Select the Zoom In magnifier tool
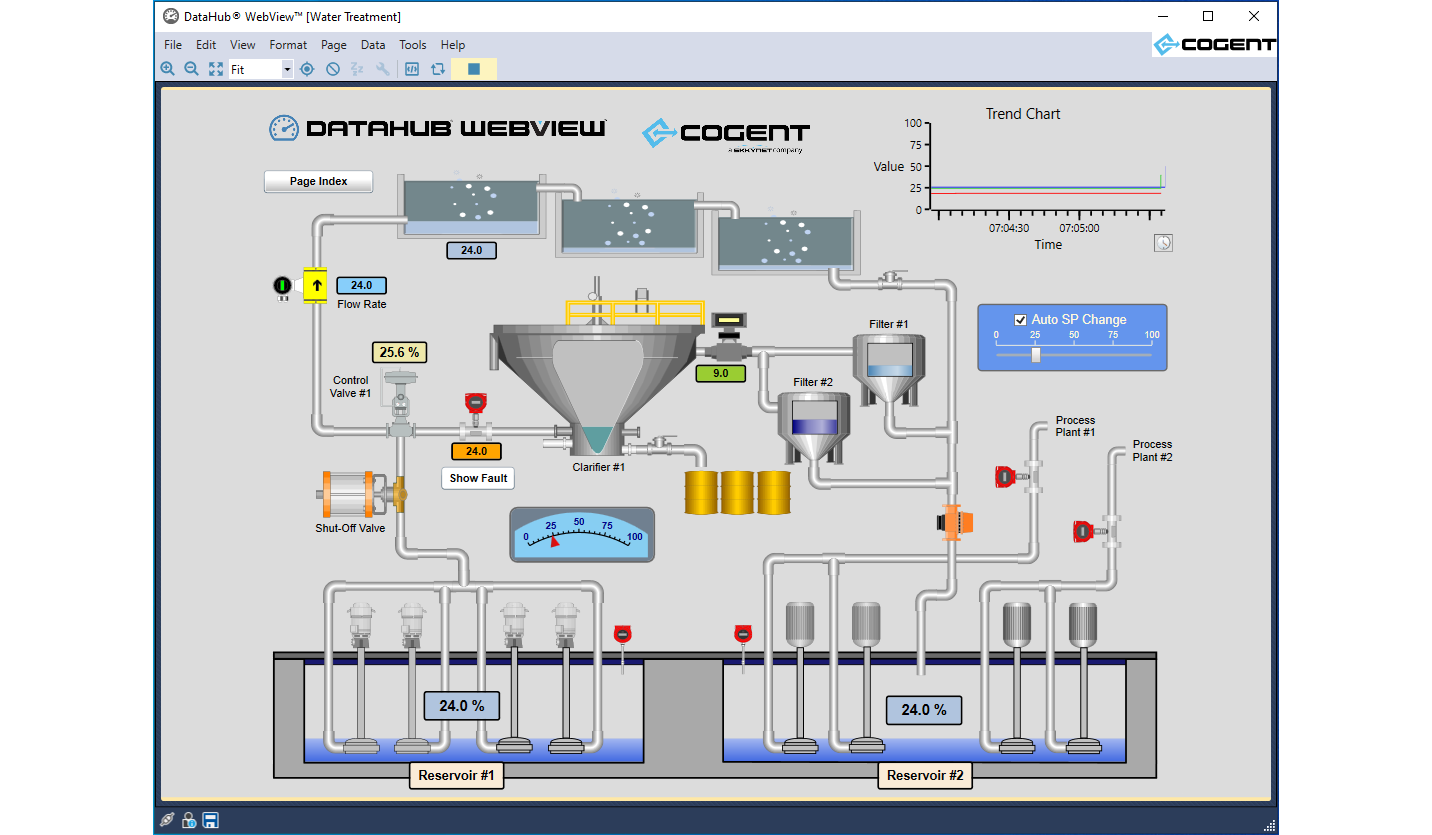1432x835 pixels. pos(168,68)
